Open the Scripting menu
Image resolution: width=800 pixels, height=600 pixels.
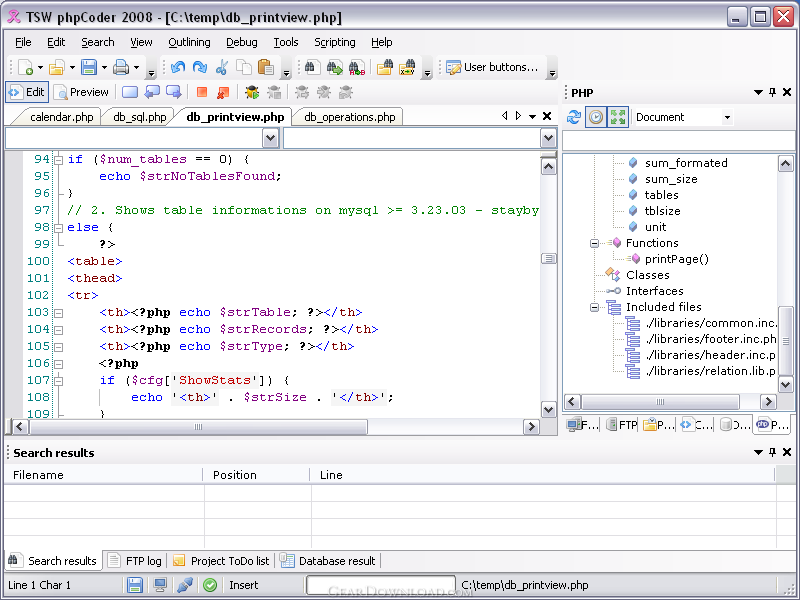(x=335, y=42)
